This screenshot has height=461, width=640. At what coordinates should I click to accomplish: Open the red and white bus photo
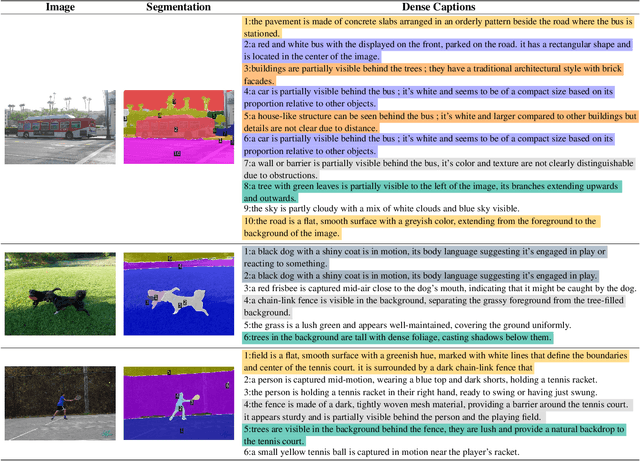click(59, 126)
